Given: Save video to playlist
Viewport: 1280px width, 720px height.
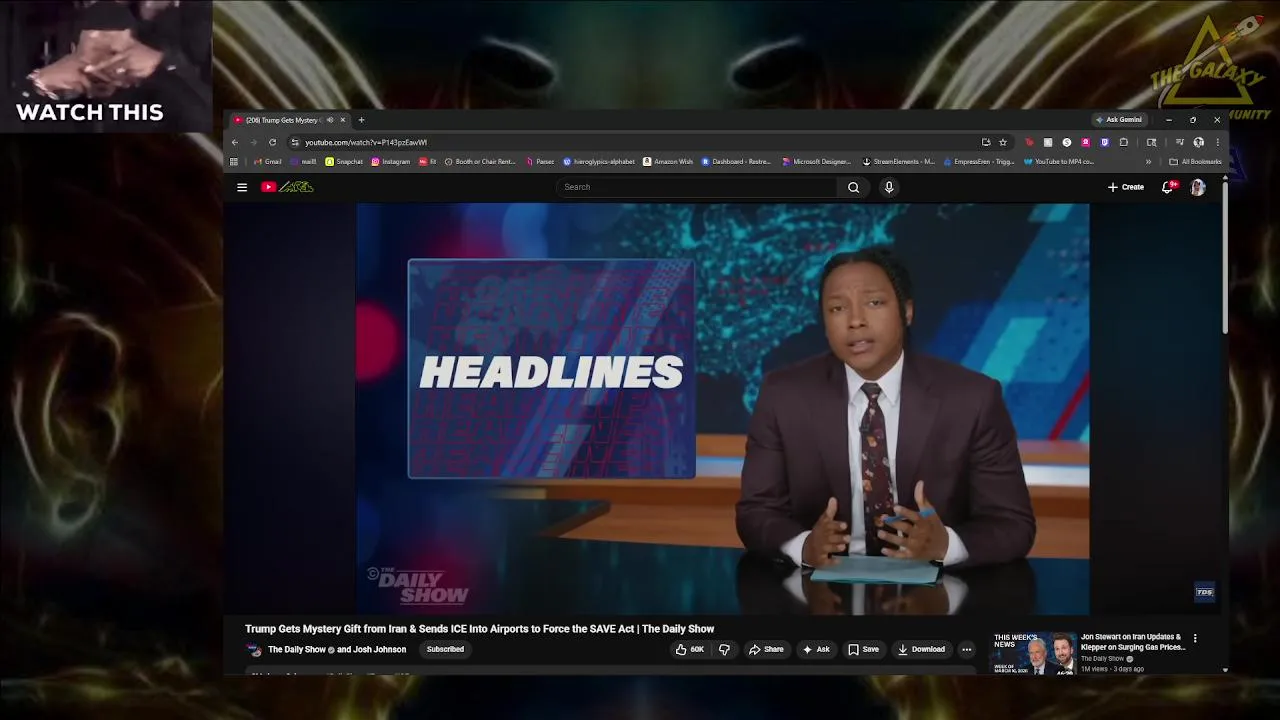Looking at the screenshot, I should pos(863,649).
